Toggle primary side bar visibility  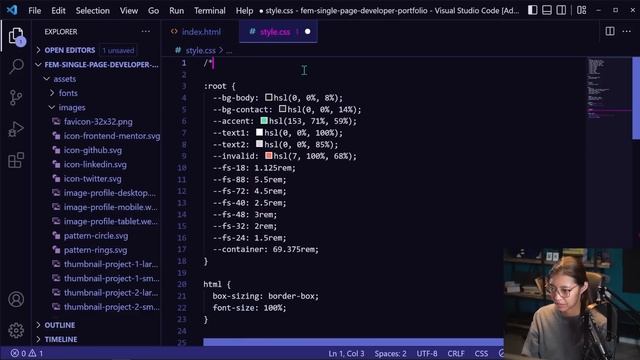(532, 10)
